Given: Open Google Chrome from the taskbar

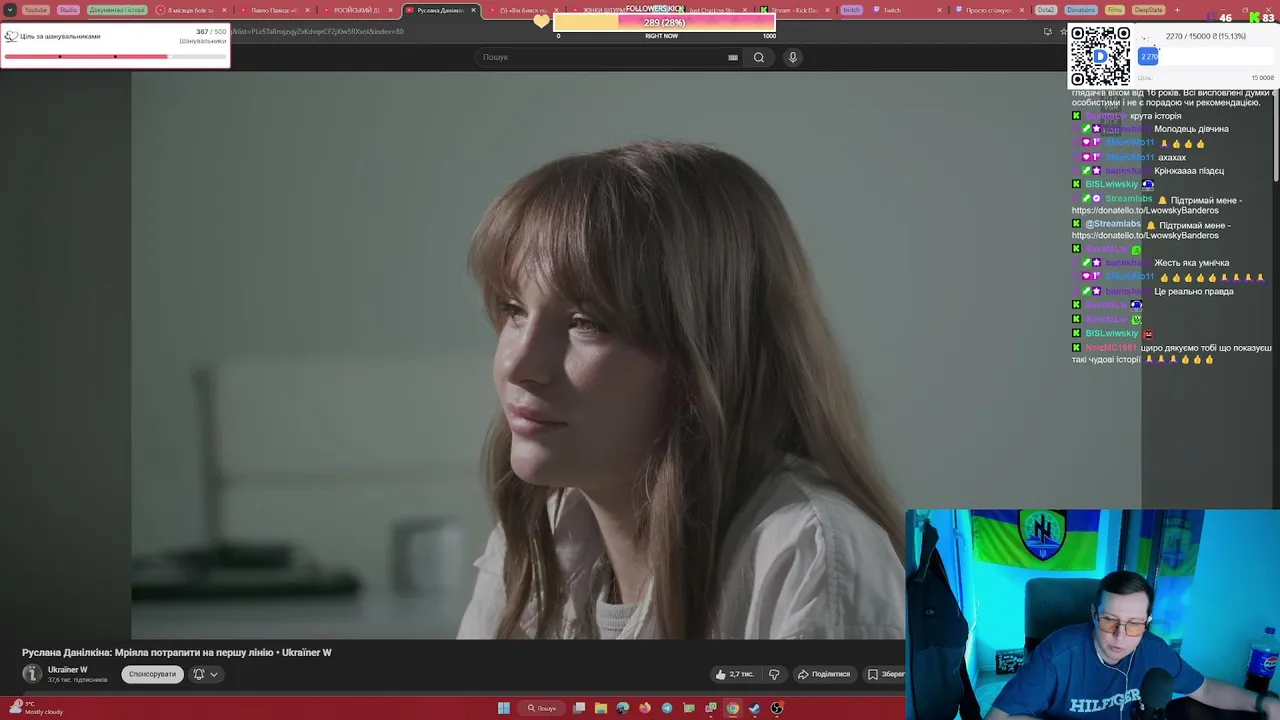Looking at the screenshot, I should coord(733,708).
